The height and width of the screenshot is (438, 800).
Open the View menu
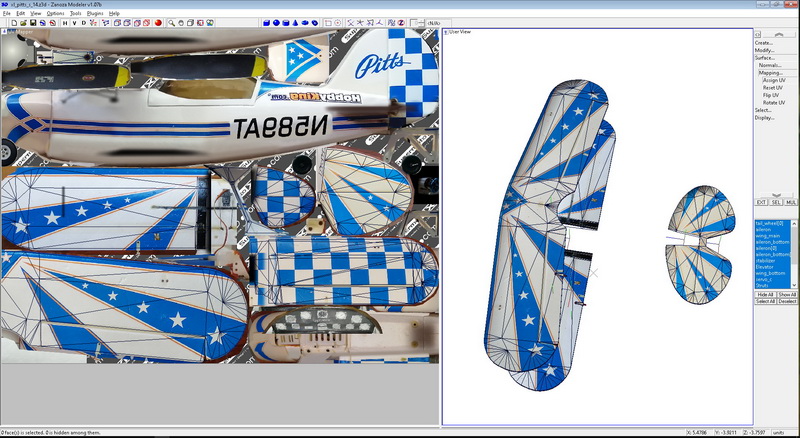click(x=36, y=13)
